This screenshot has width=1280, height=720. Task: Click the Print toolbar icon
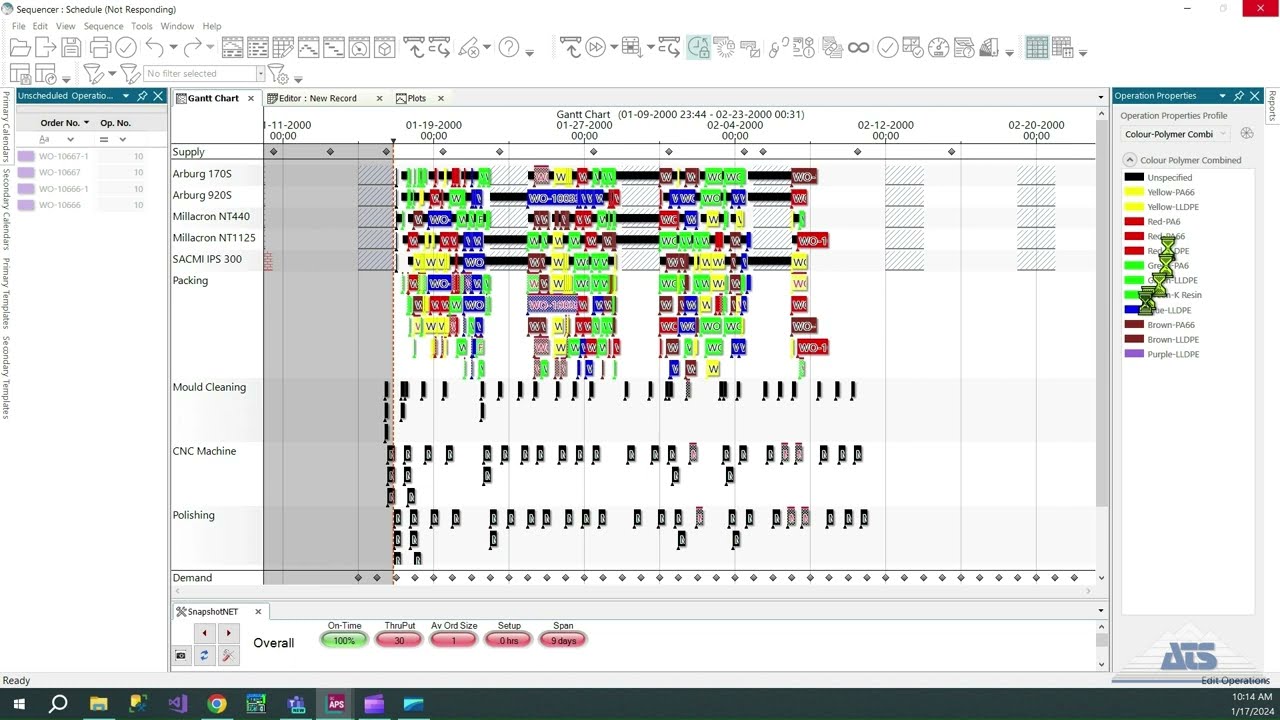click(100, 47)
